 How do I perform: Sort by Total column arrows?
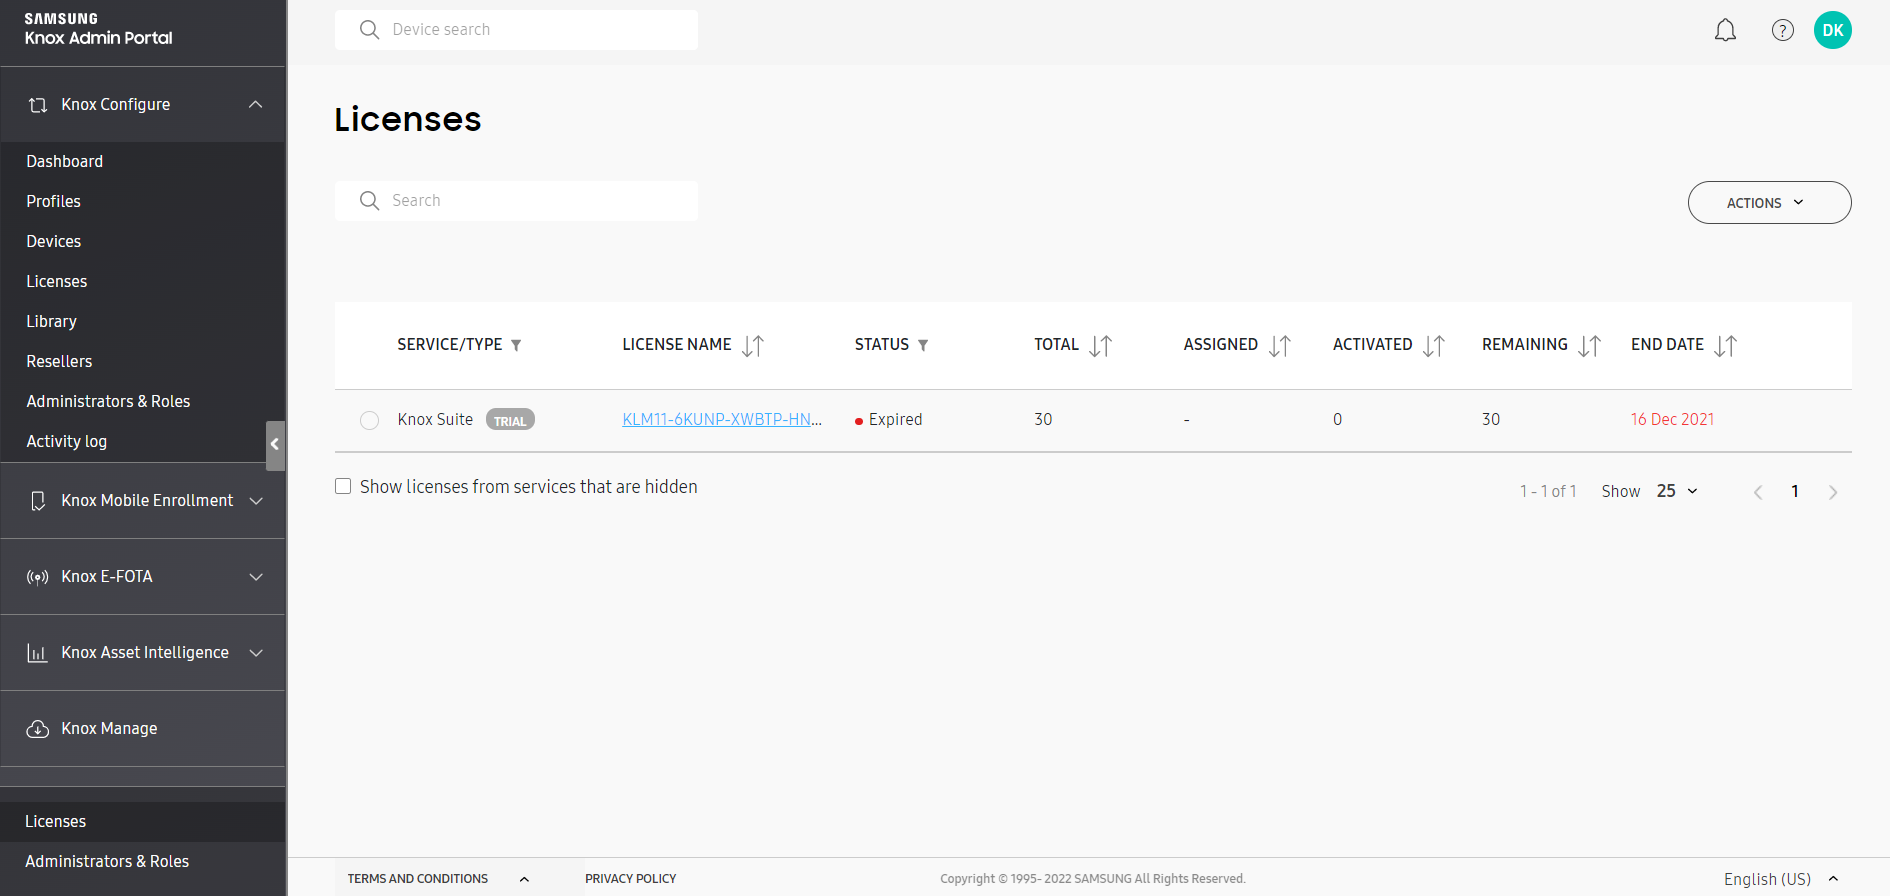1100,346
